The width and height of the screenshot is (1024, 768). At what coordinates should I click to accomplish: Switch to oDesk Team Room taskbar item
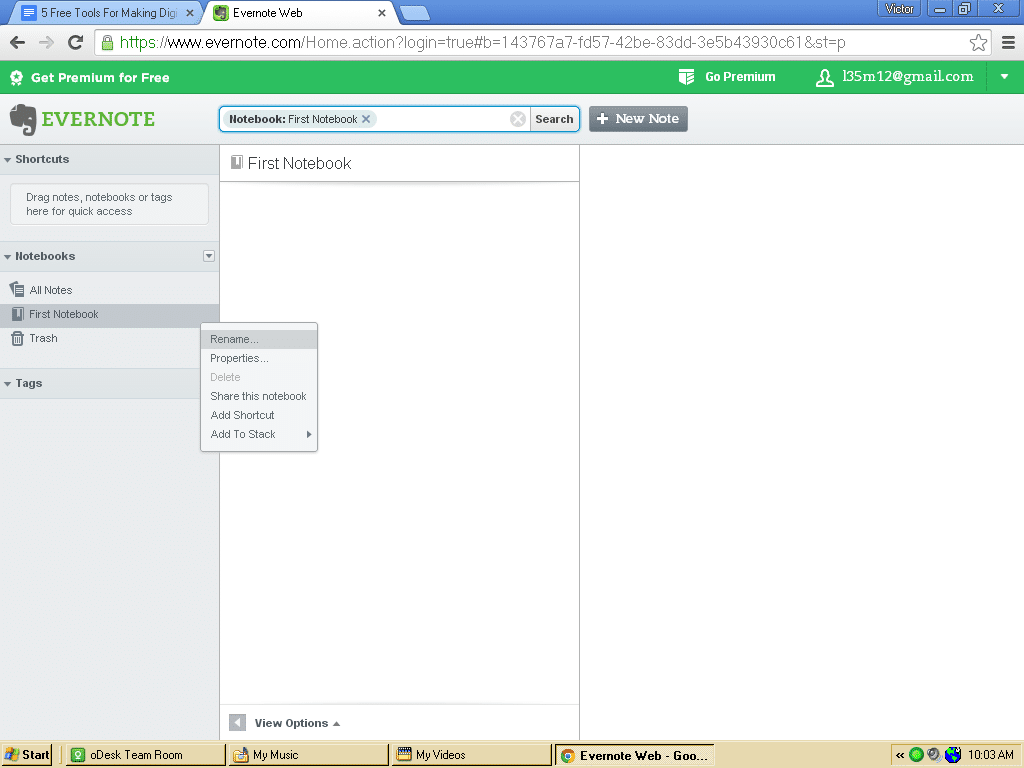(146, 755)
